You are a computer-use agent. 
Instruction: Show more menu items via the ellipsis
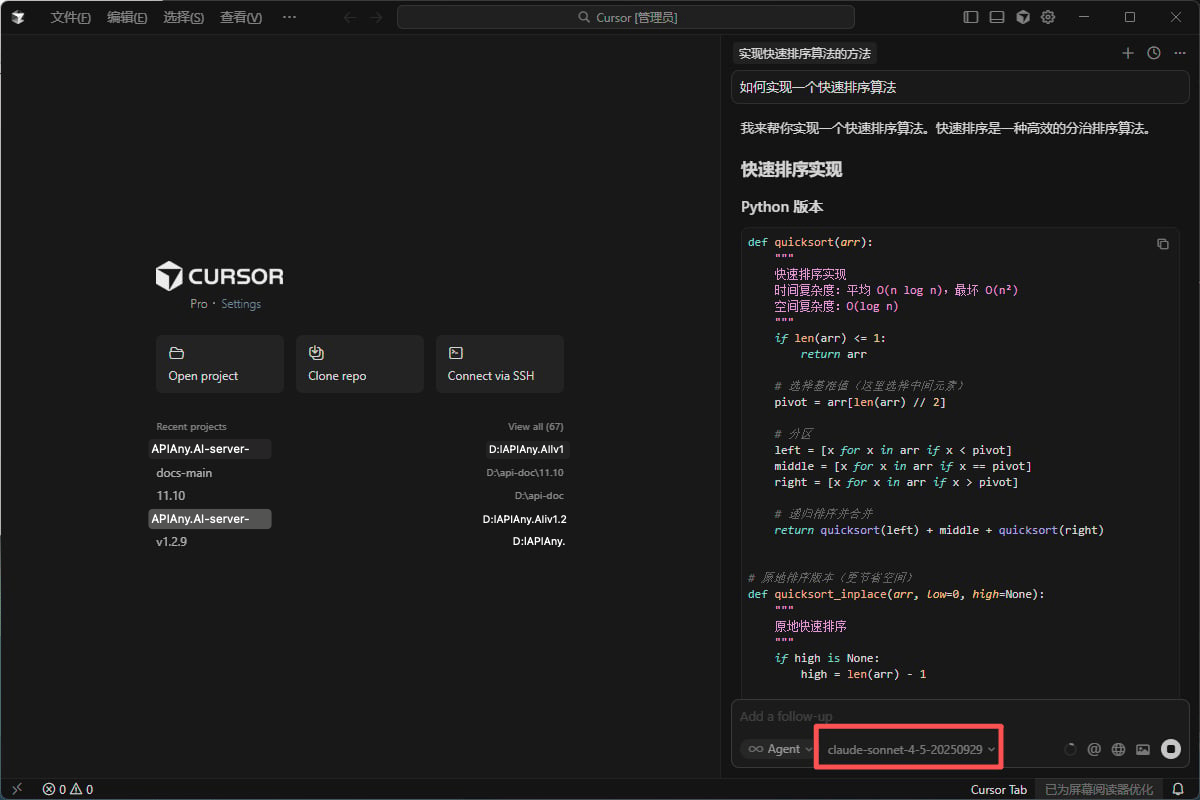tap(289, 17)
